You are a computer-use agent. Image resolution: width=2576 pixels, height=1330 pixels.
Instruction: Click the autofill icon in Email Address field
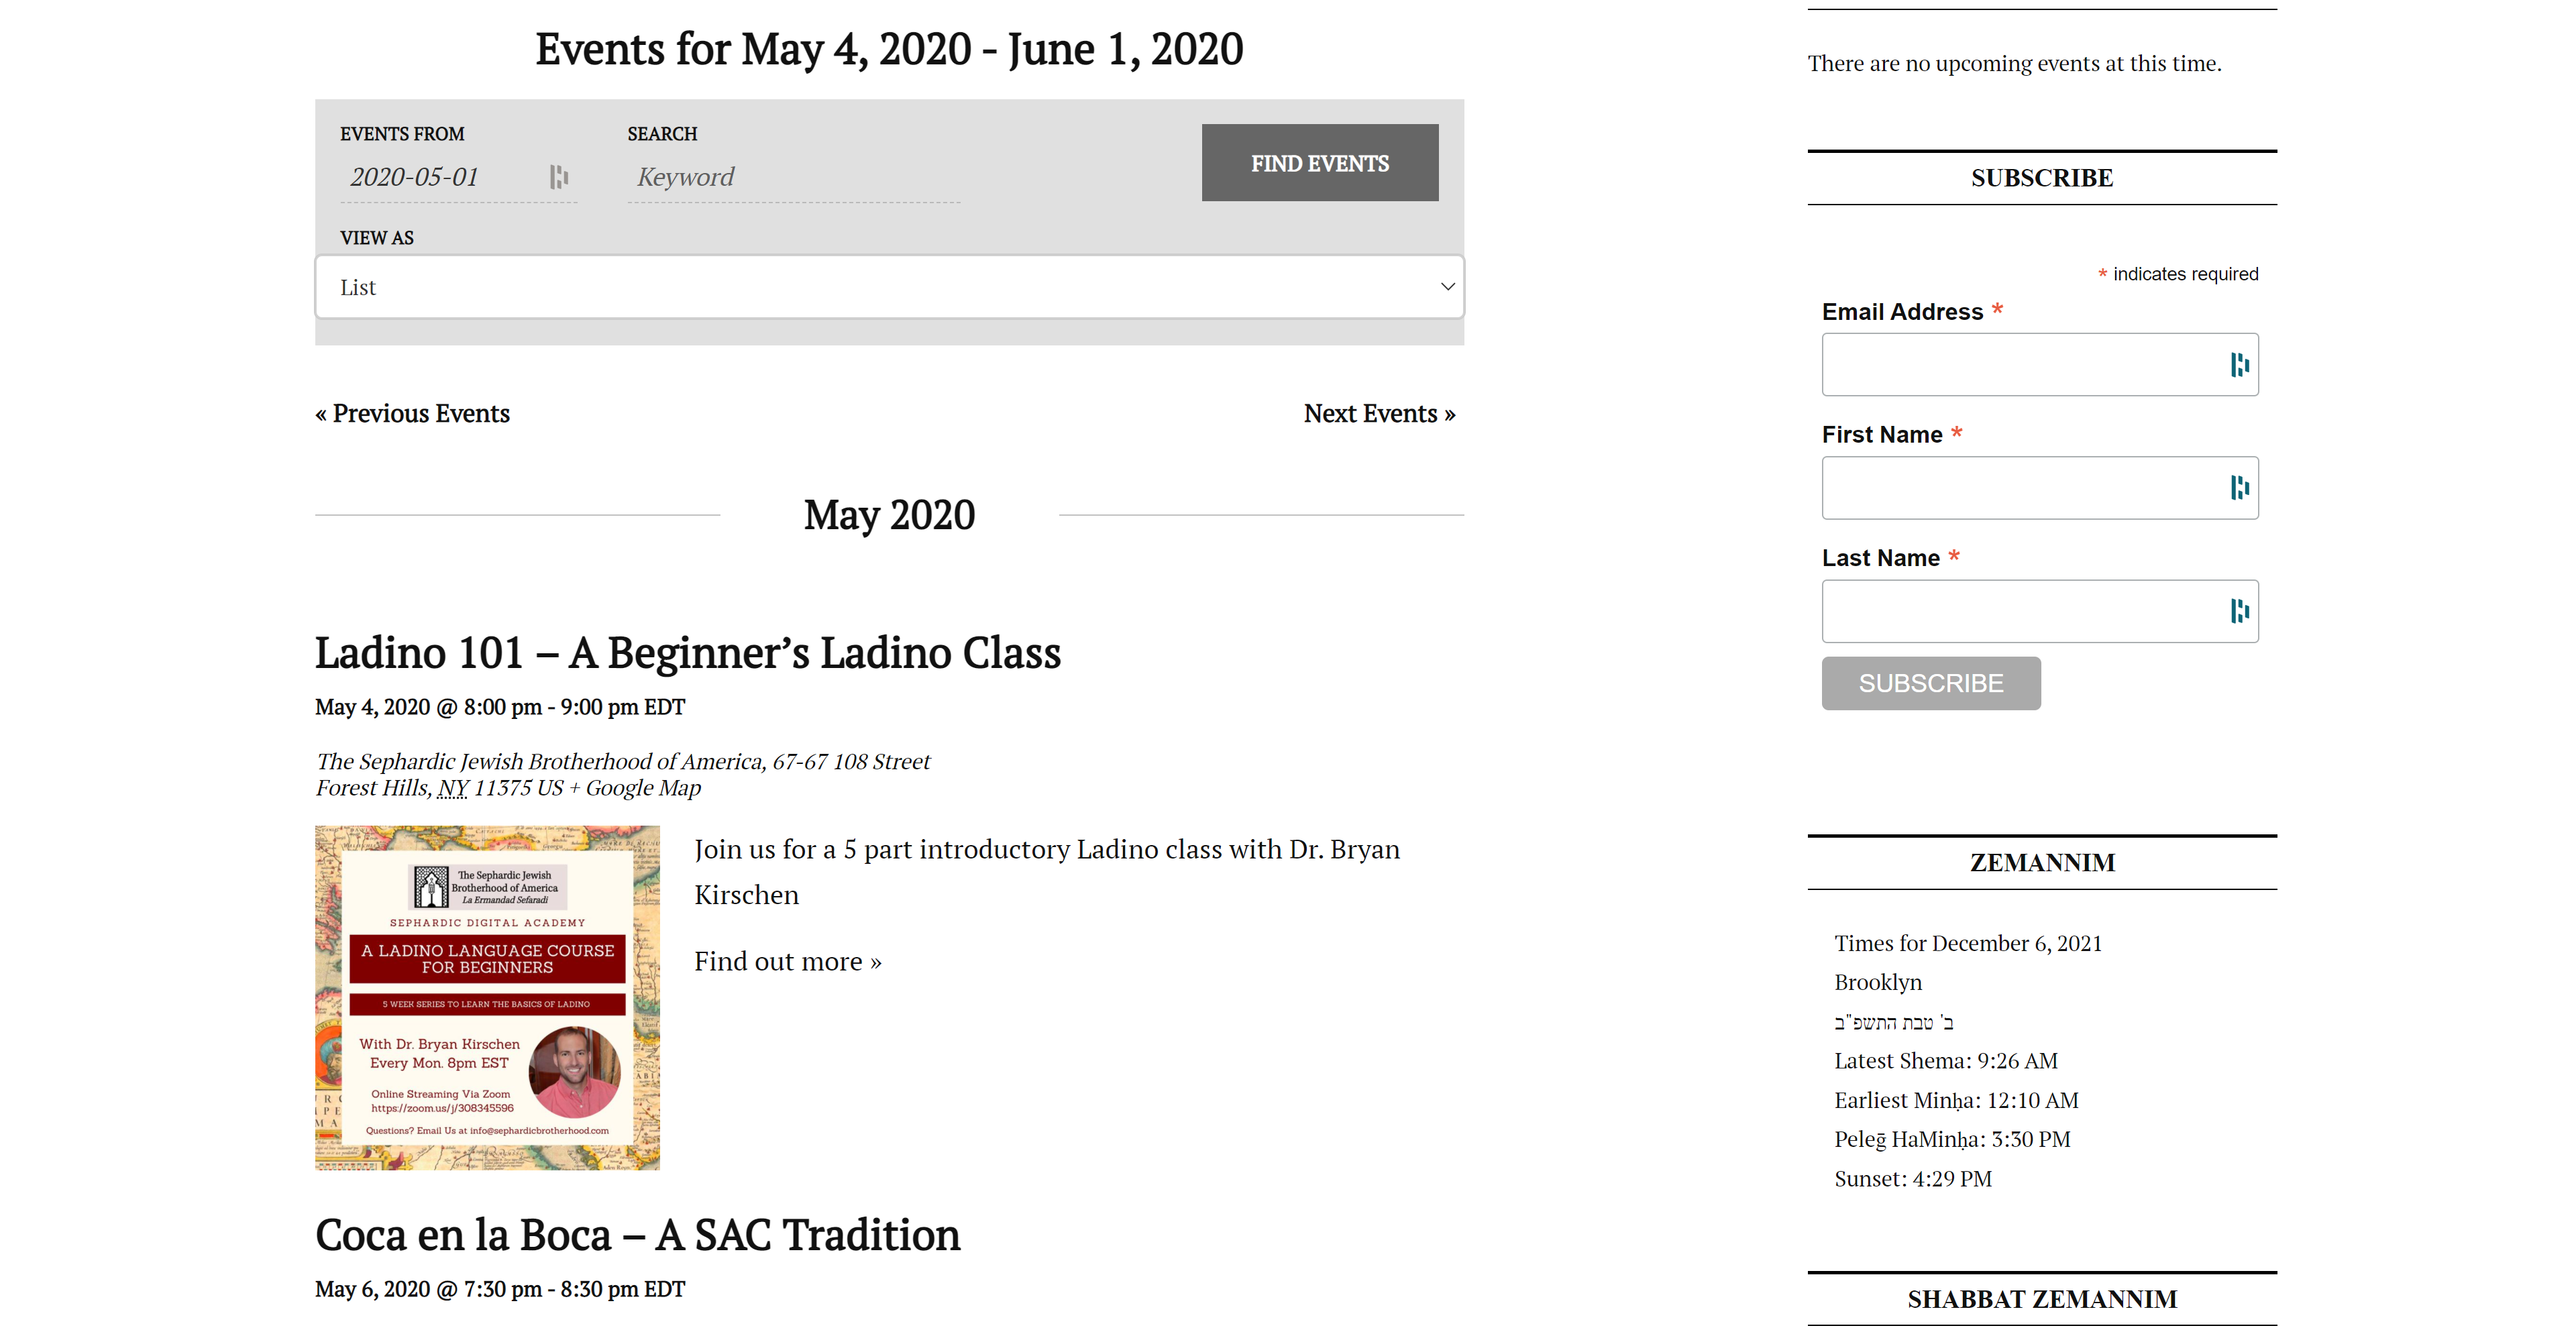click(2239, 365)
